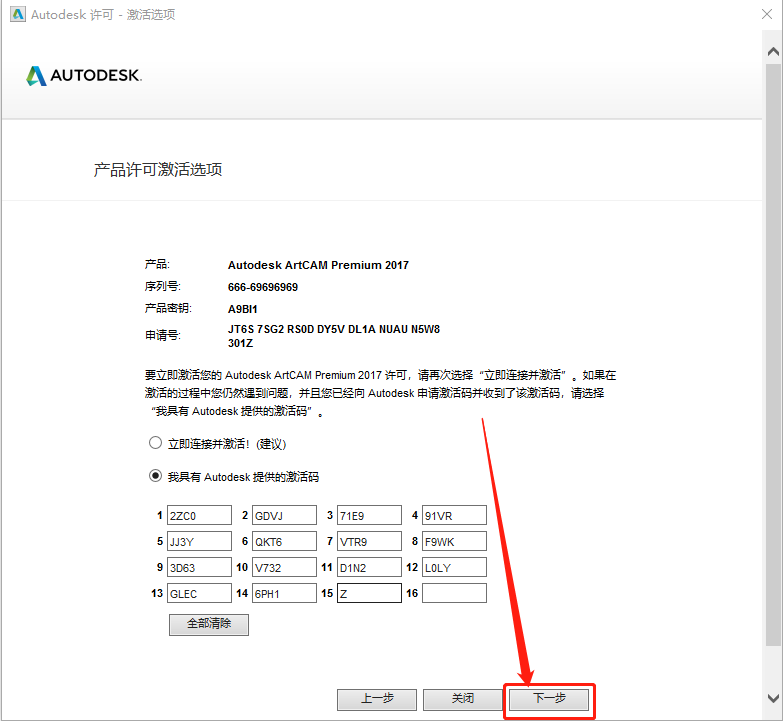The width and height of the screenshot is (783, 721).
Task: Click activation code field 5 containing JJ3Y
Action: click(199, 541)
